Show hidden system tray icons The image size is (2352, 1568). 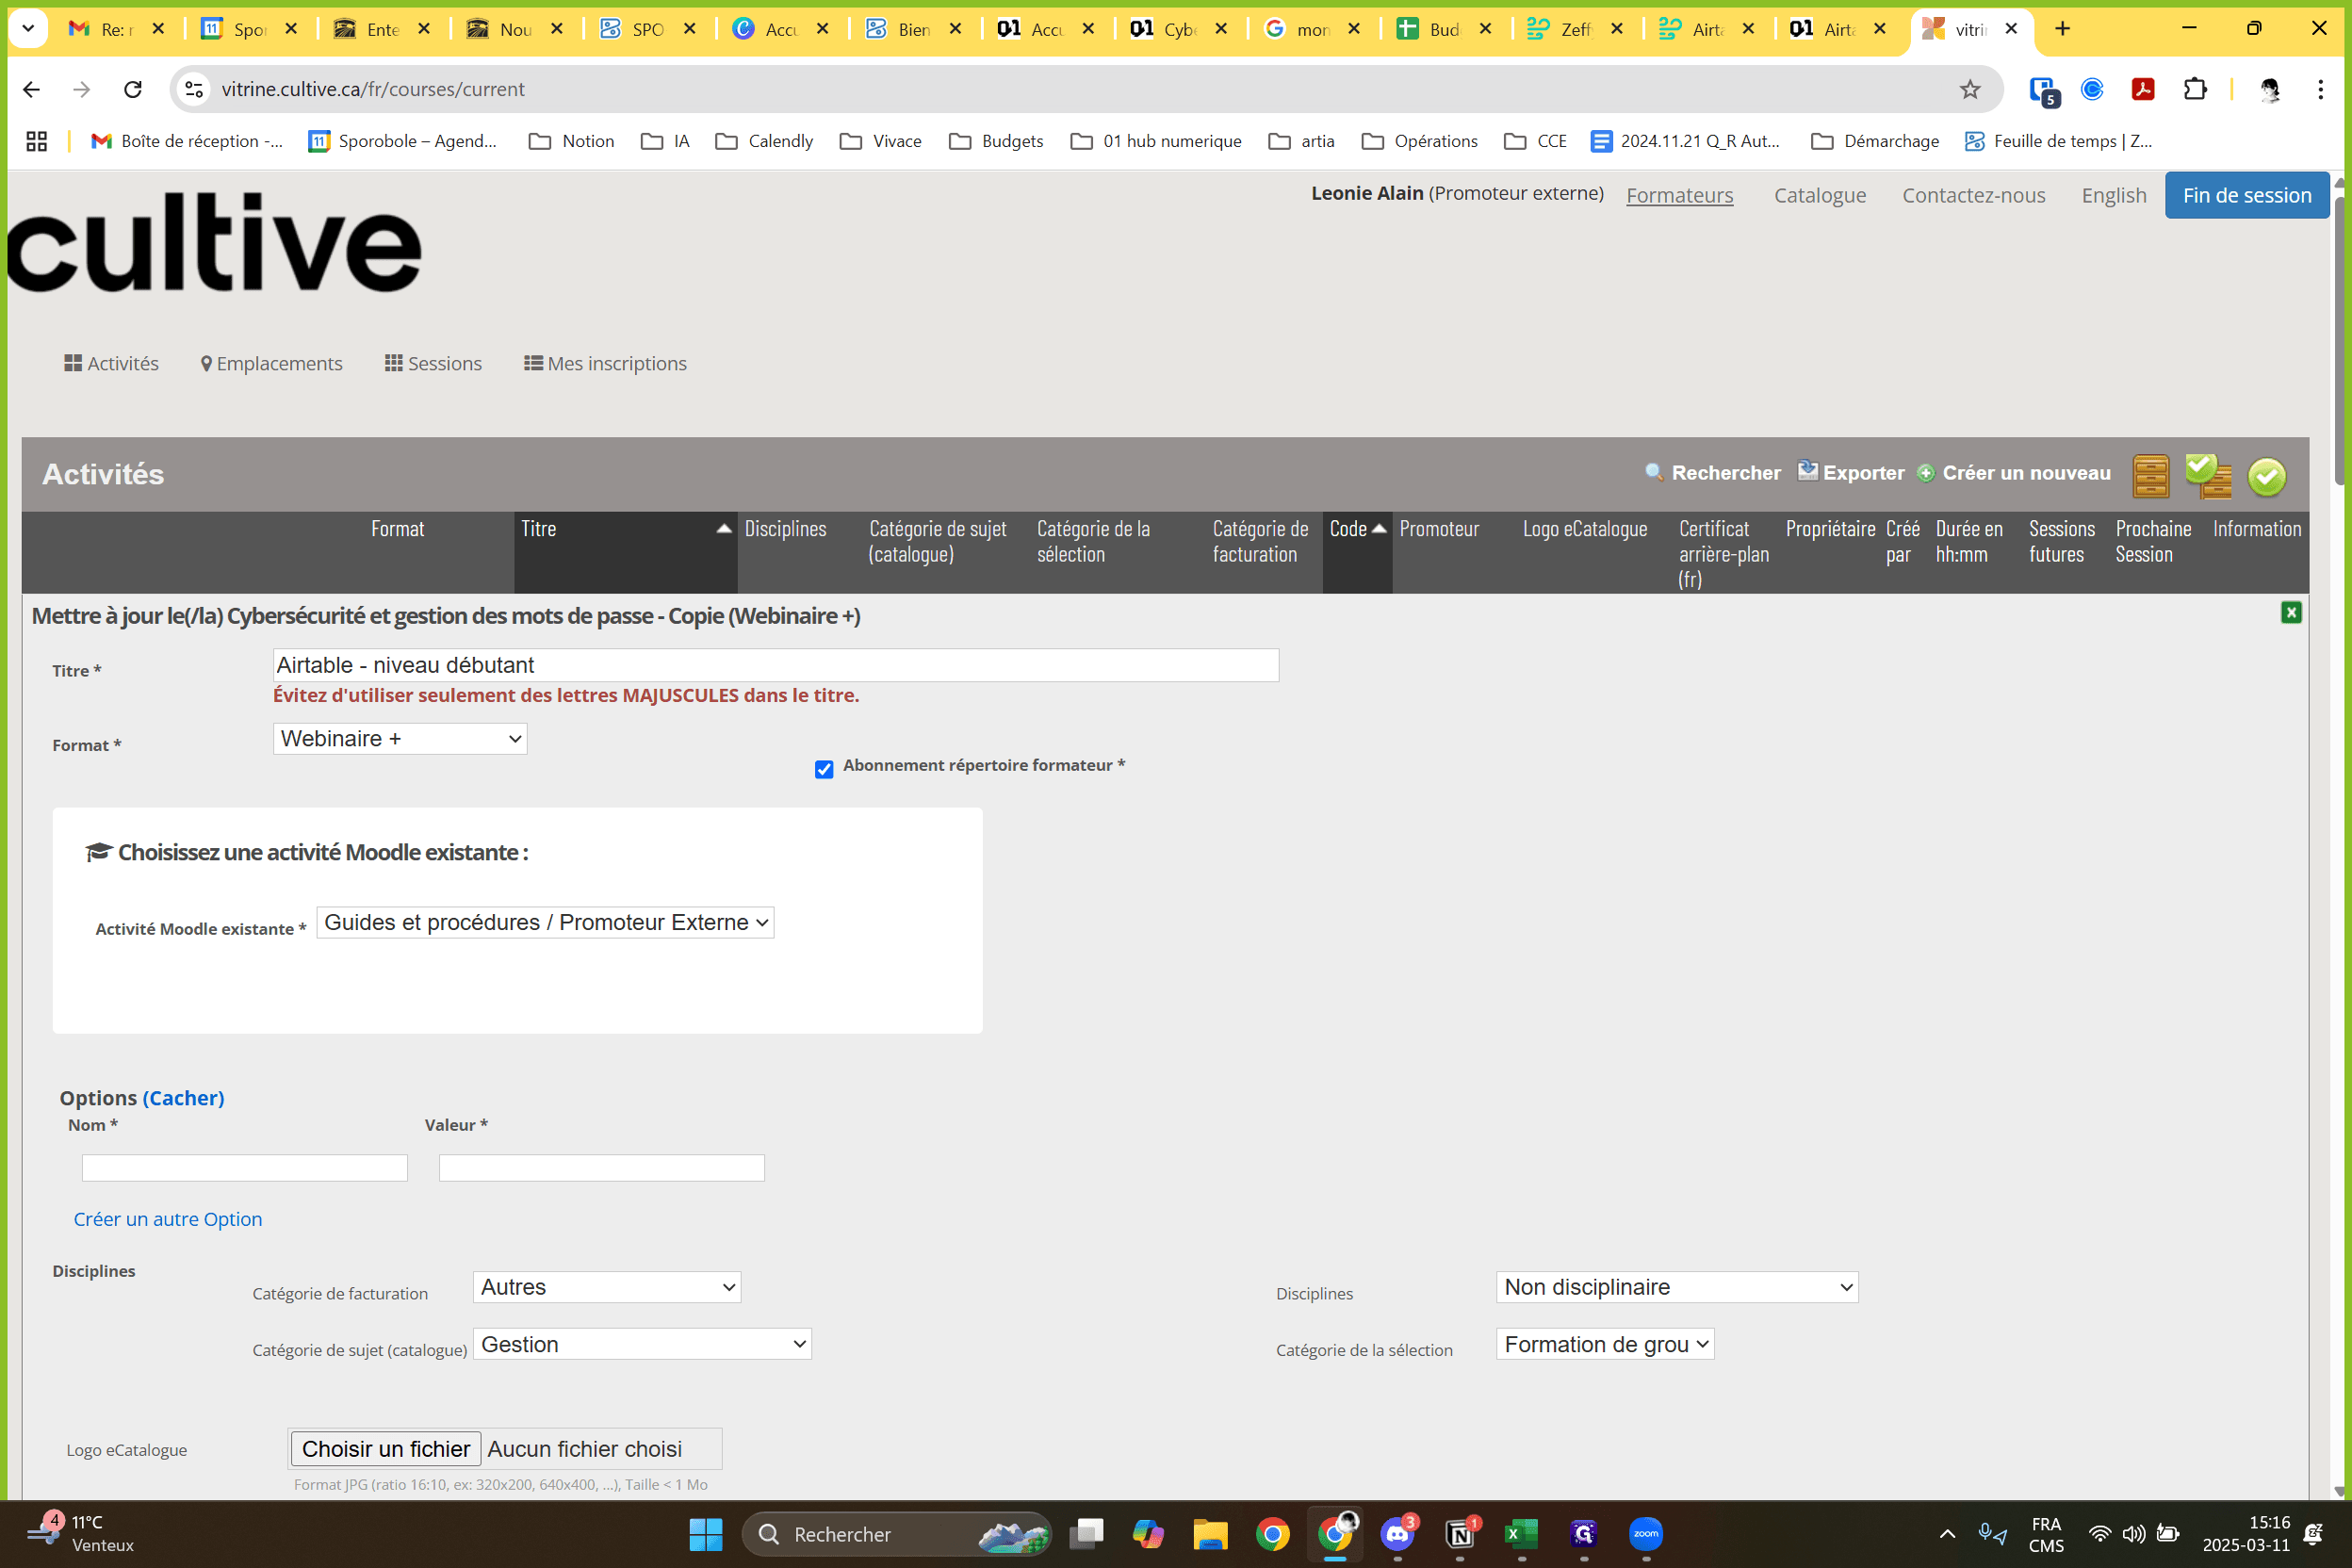point(1947,1534)
